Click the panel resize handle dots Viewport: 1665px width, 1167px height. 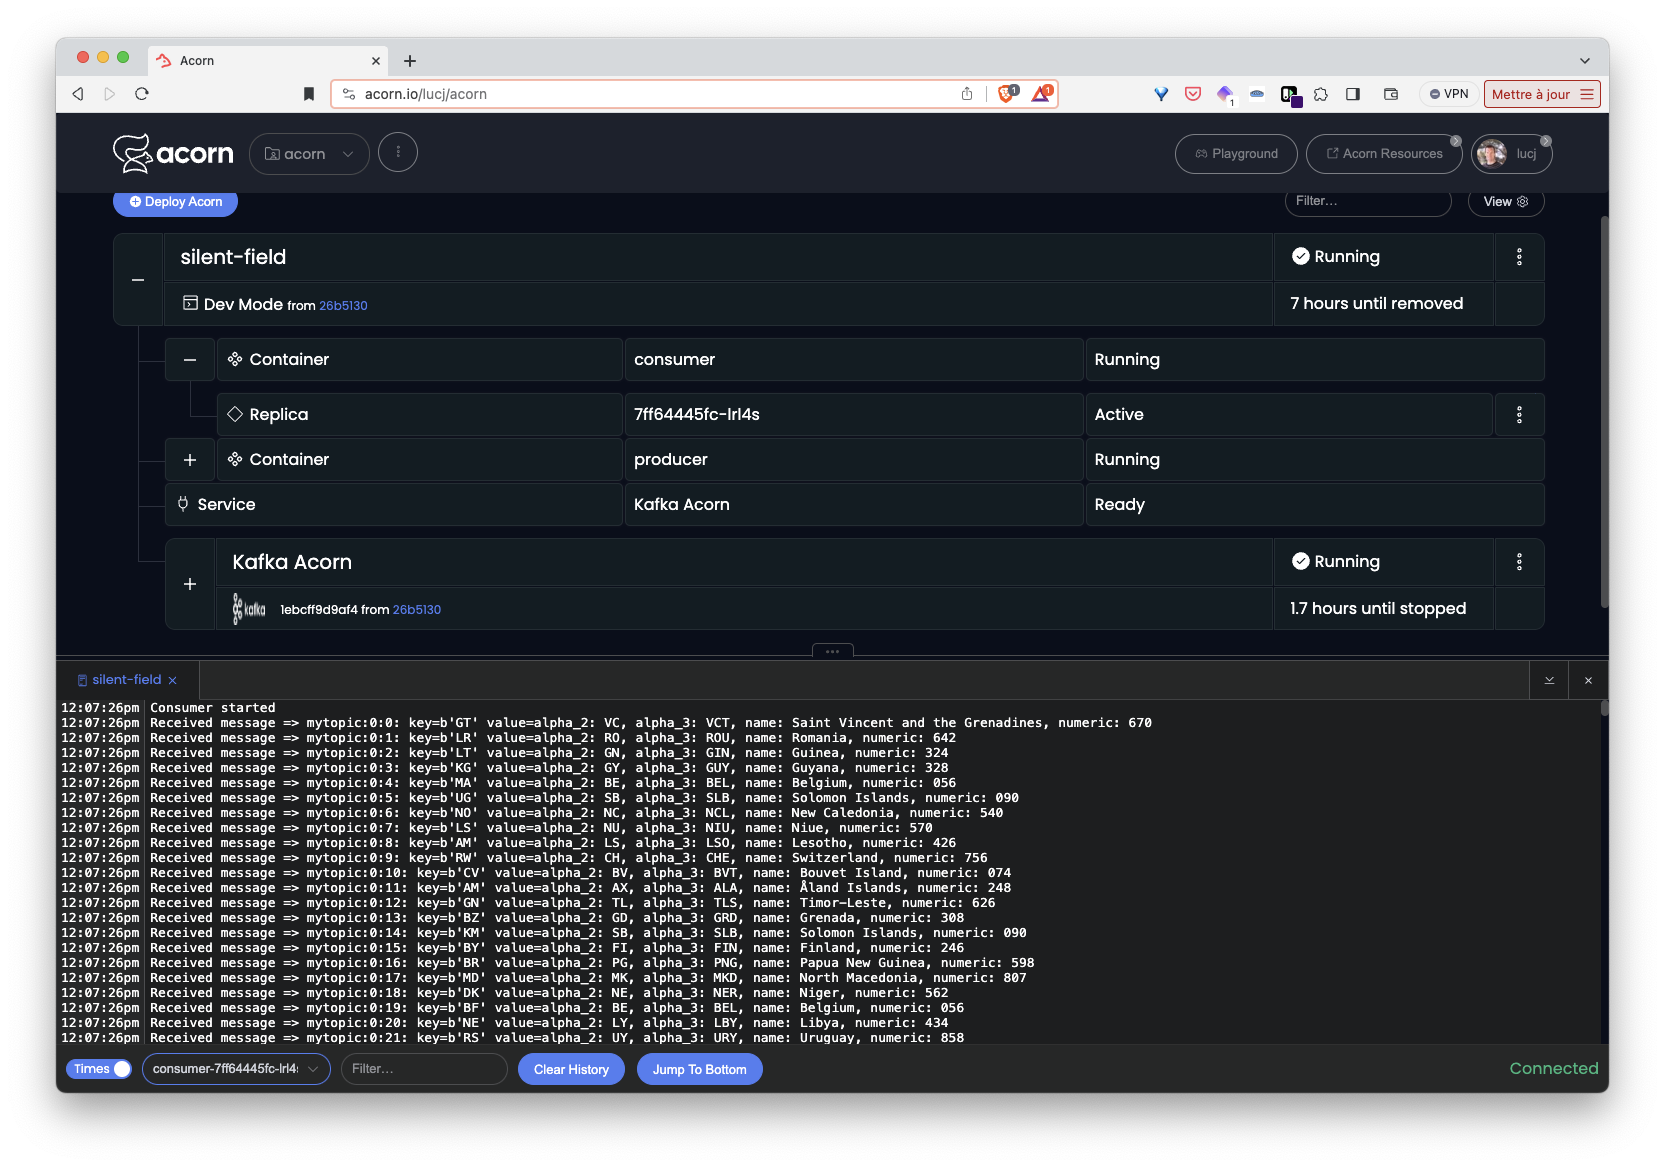[x=832, y=651]
